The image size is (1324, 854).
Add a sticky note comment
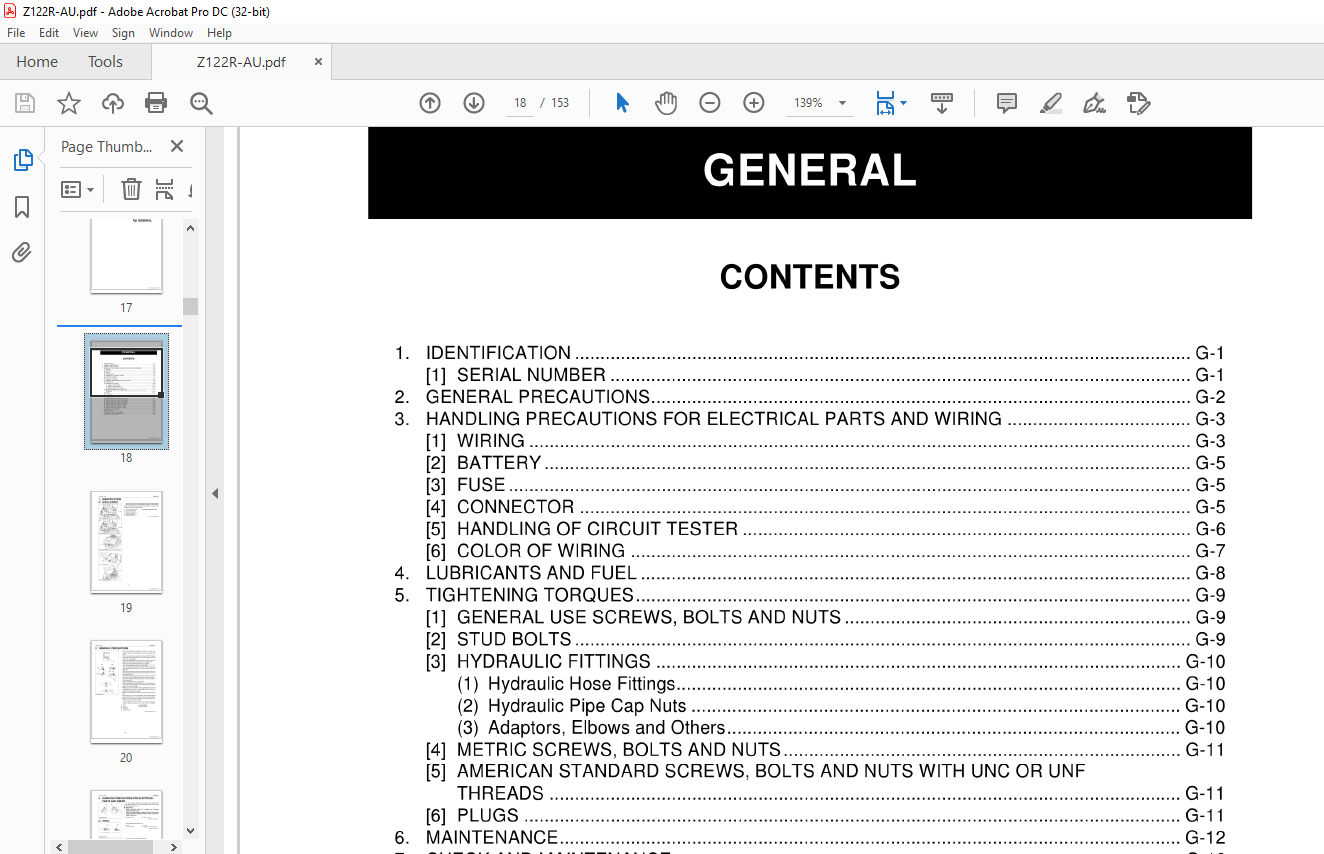pos(1007,103)
